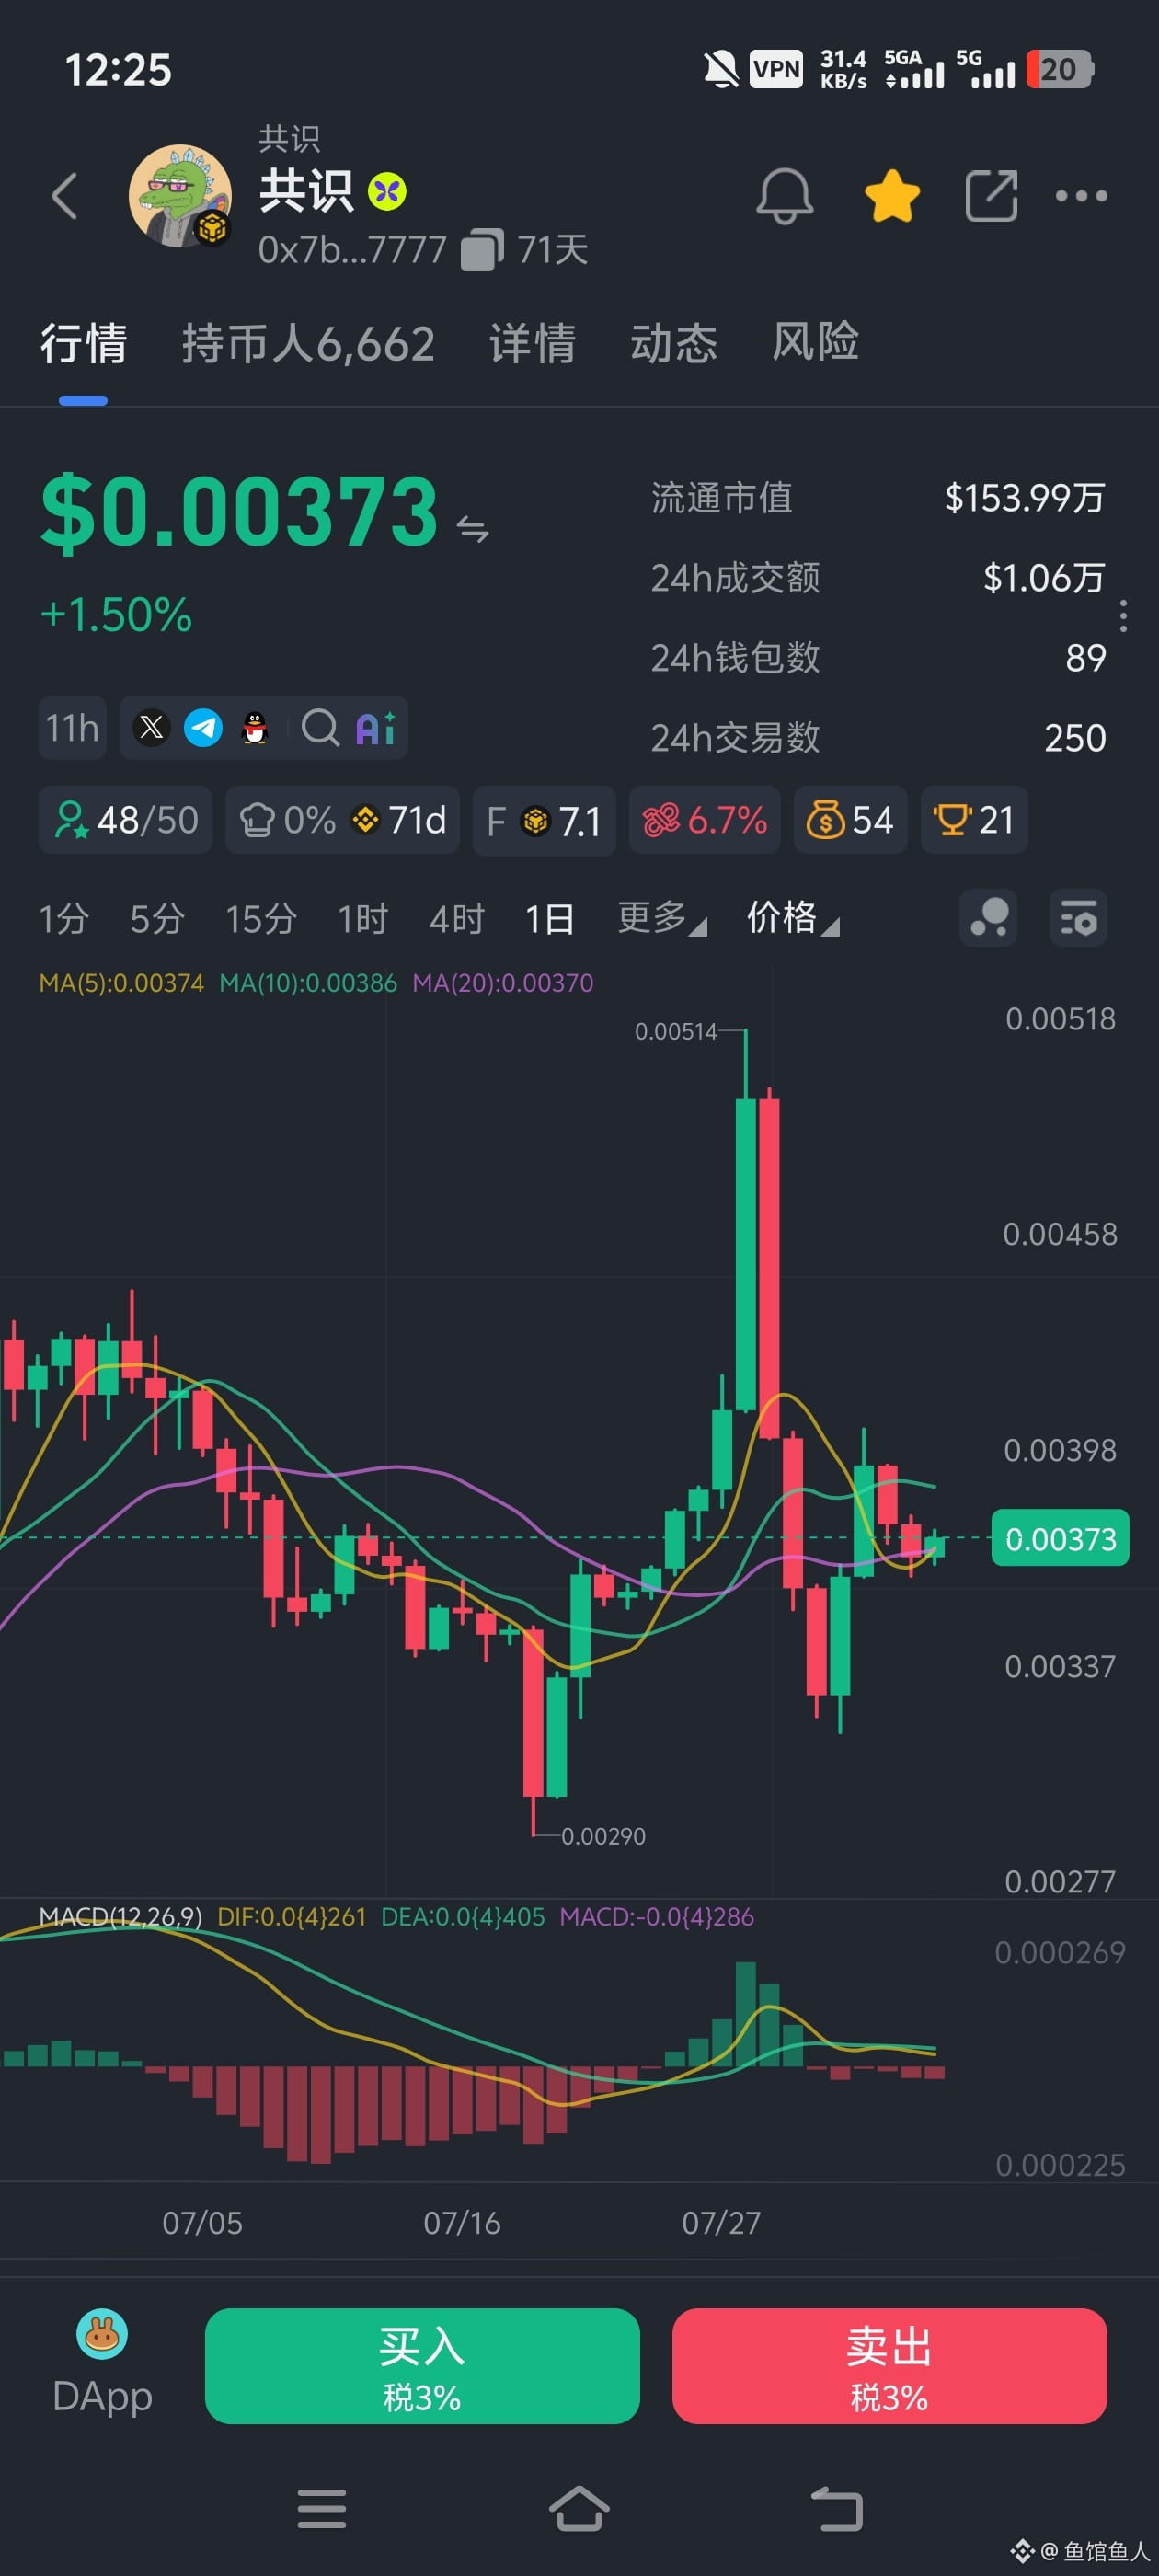This screenshot has width=1159, height=2576.
Task: Open the AI analysis icon
Action: pos(376,727)
